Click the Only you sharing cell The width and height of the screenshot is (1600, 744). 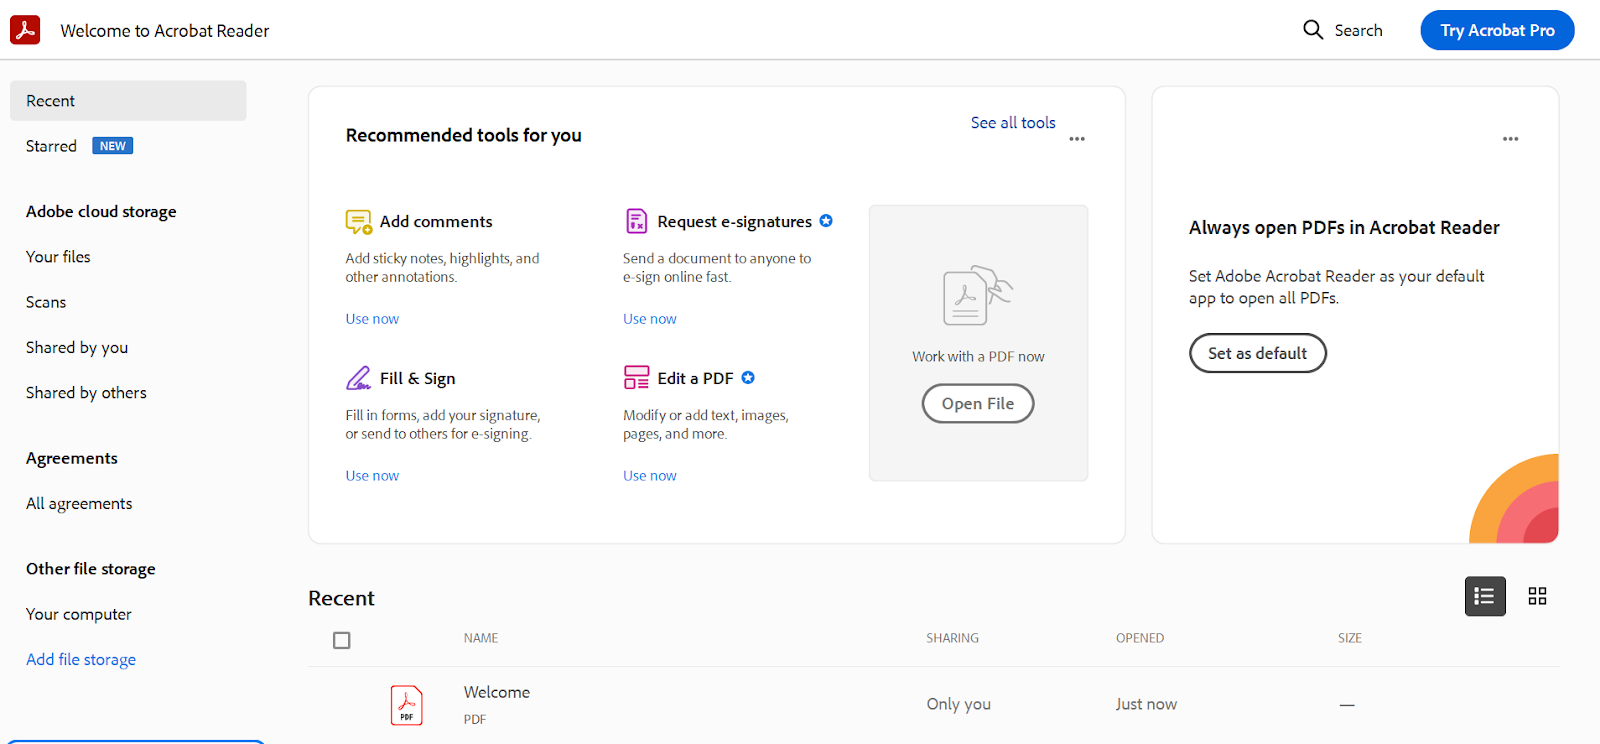[x=959, y=704]
